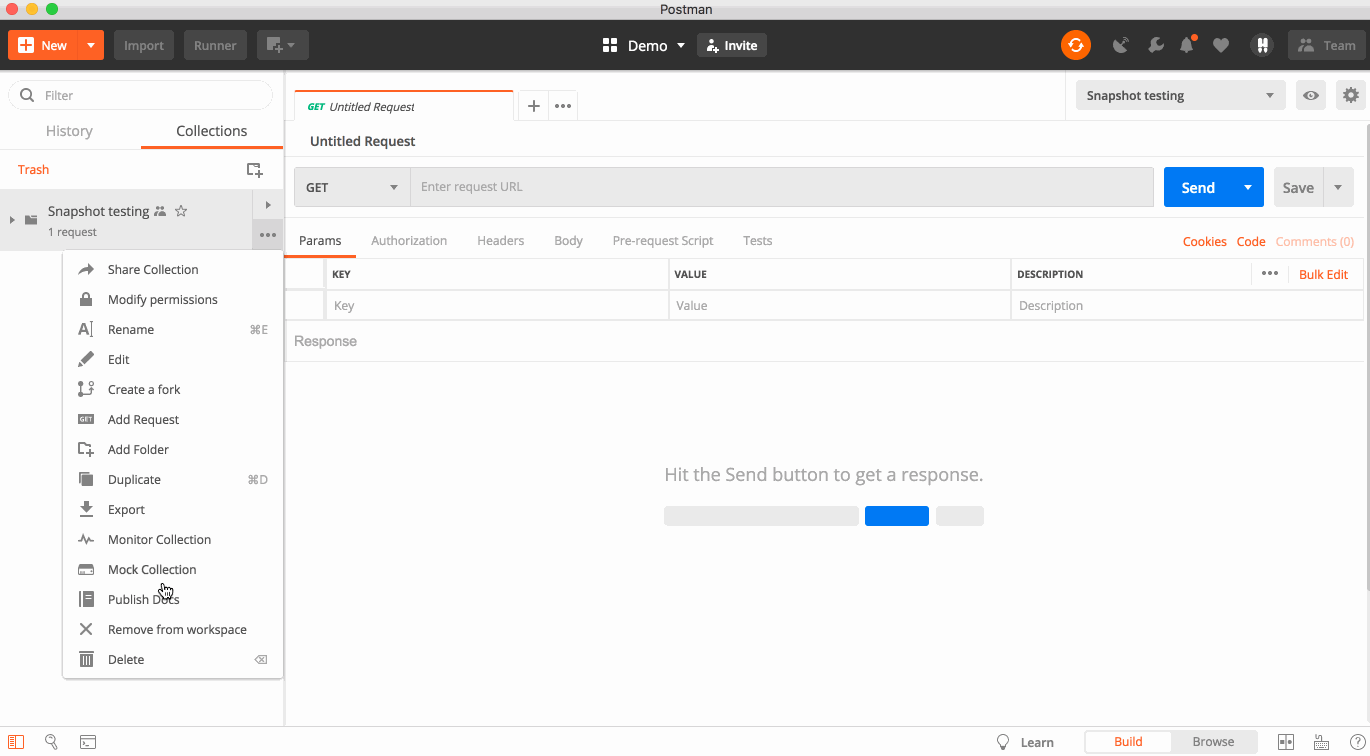Open the Tests tab
1370x756 pixels.
(x=757, y=241)
